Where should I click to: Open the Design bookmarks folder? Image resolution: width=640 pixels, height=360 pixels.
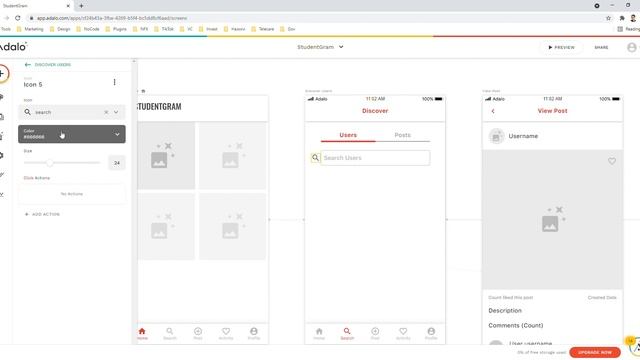(x=60, y=29)
